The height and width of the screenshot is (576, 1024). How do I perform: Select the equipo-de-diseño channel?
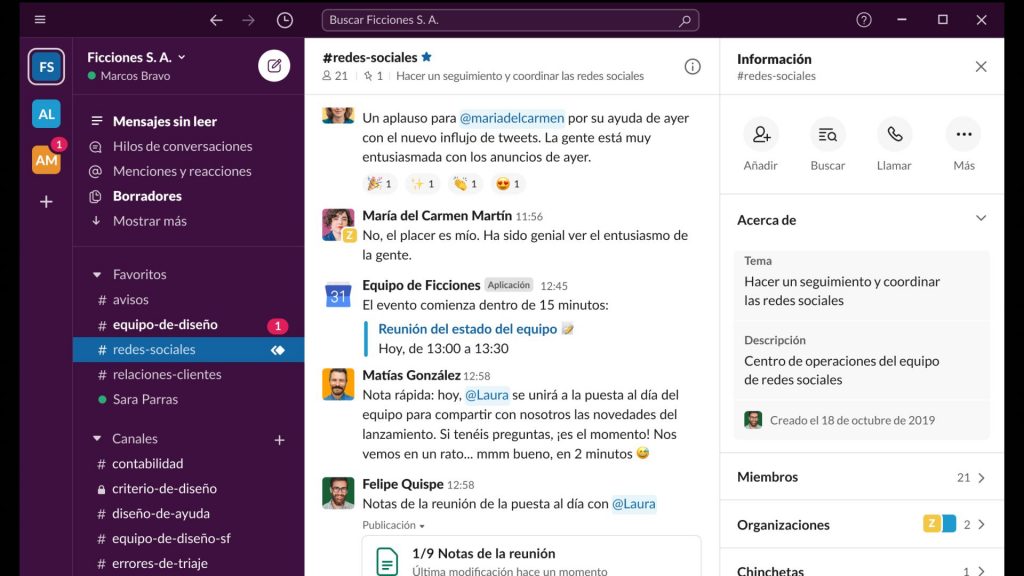(x=165, y=325)
